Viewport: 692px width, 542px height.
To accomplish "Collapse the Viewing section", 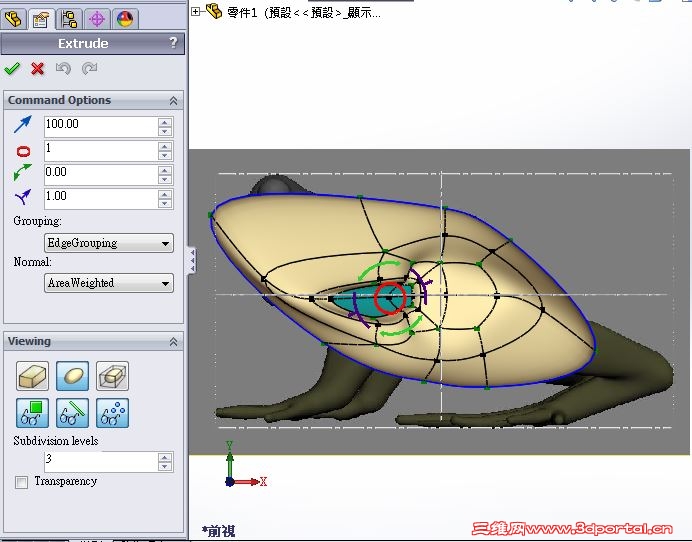I will 173,342.
